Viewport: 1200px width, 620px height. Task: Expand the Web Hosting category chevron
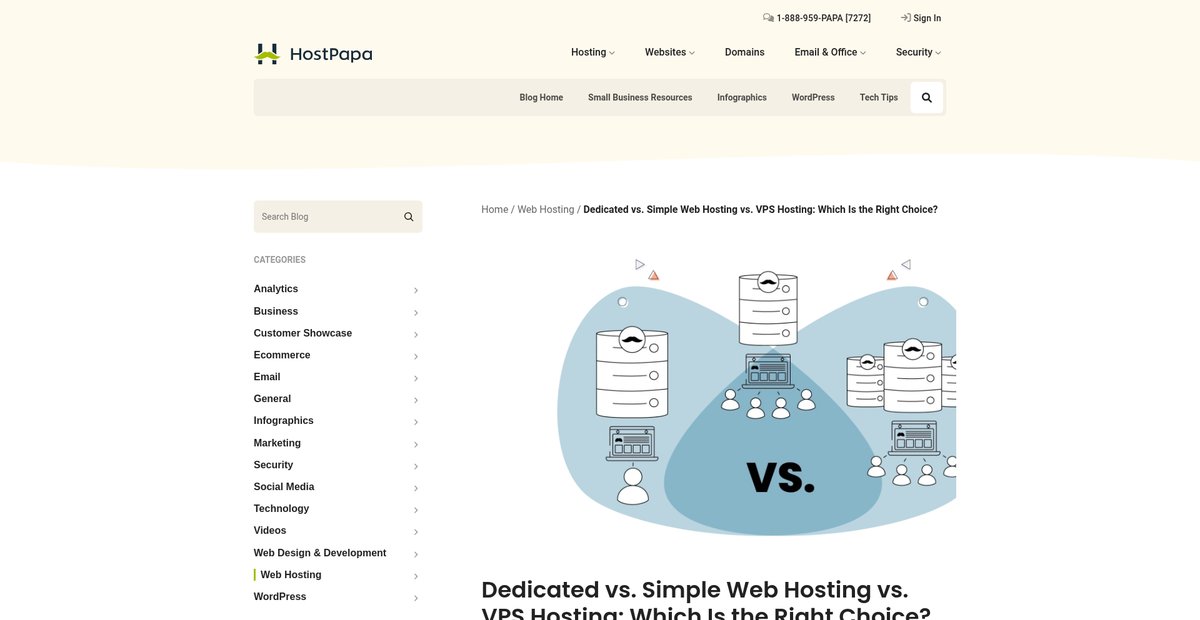(416, 576)
